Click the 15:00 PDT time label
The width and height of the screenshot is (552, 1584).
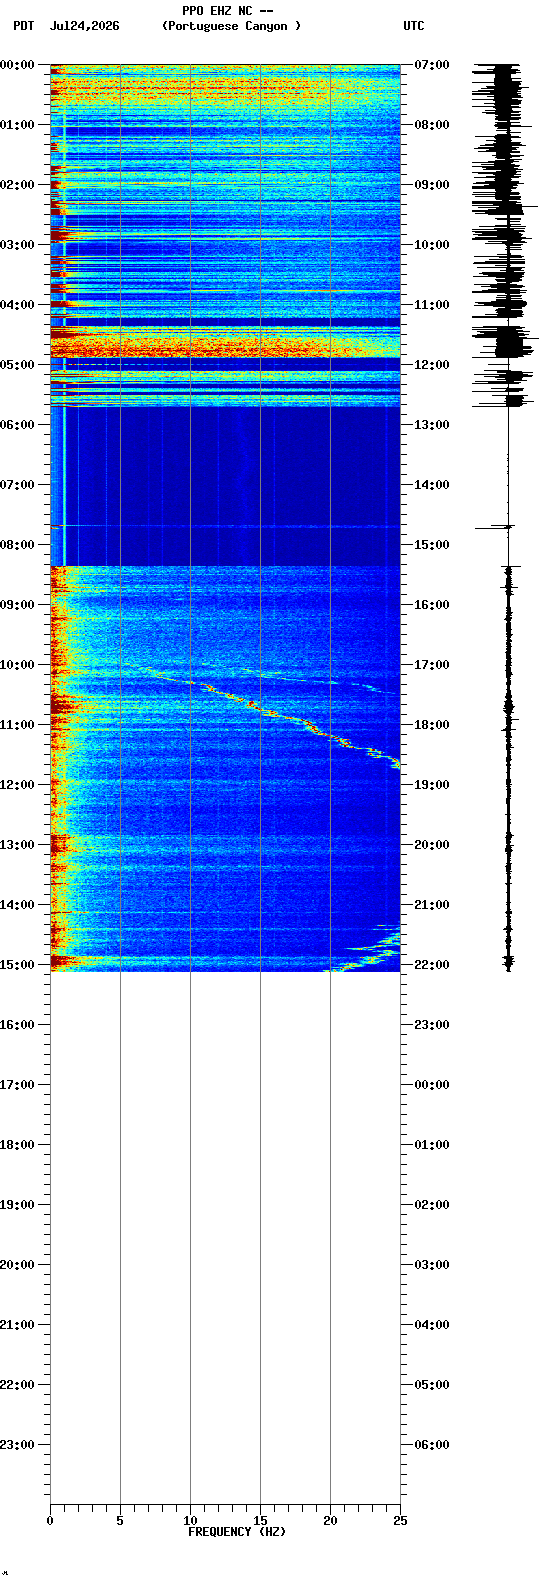(18, 965)
